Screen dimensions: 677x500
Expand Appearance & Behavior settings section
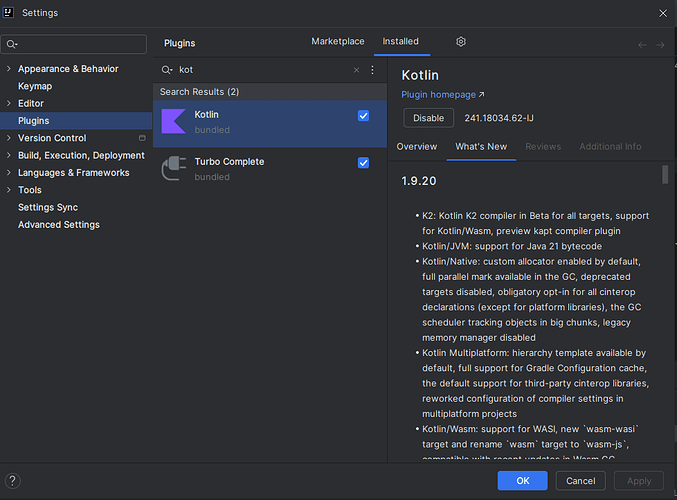(x=9, y=69)
